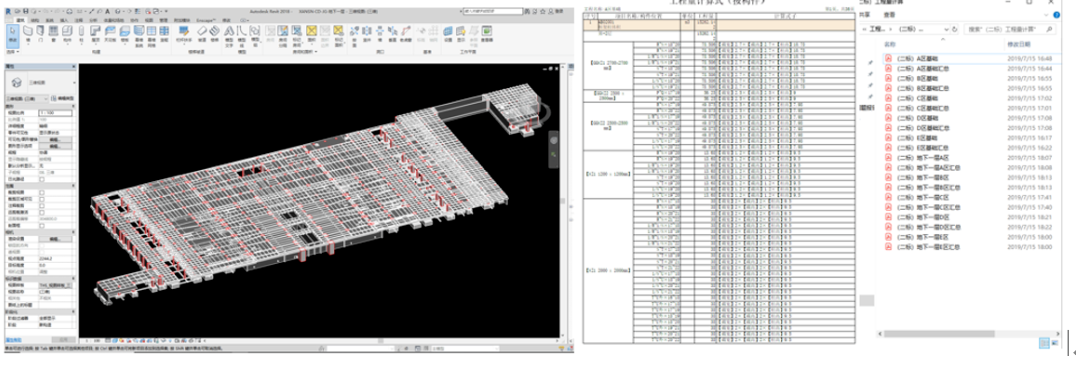Open the Enscape ribbon tab
1076x367 pixels.
click(206, 21)
